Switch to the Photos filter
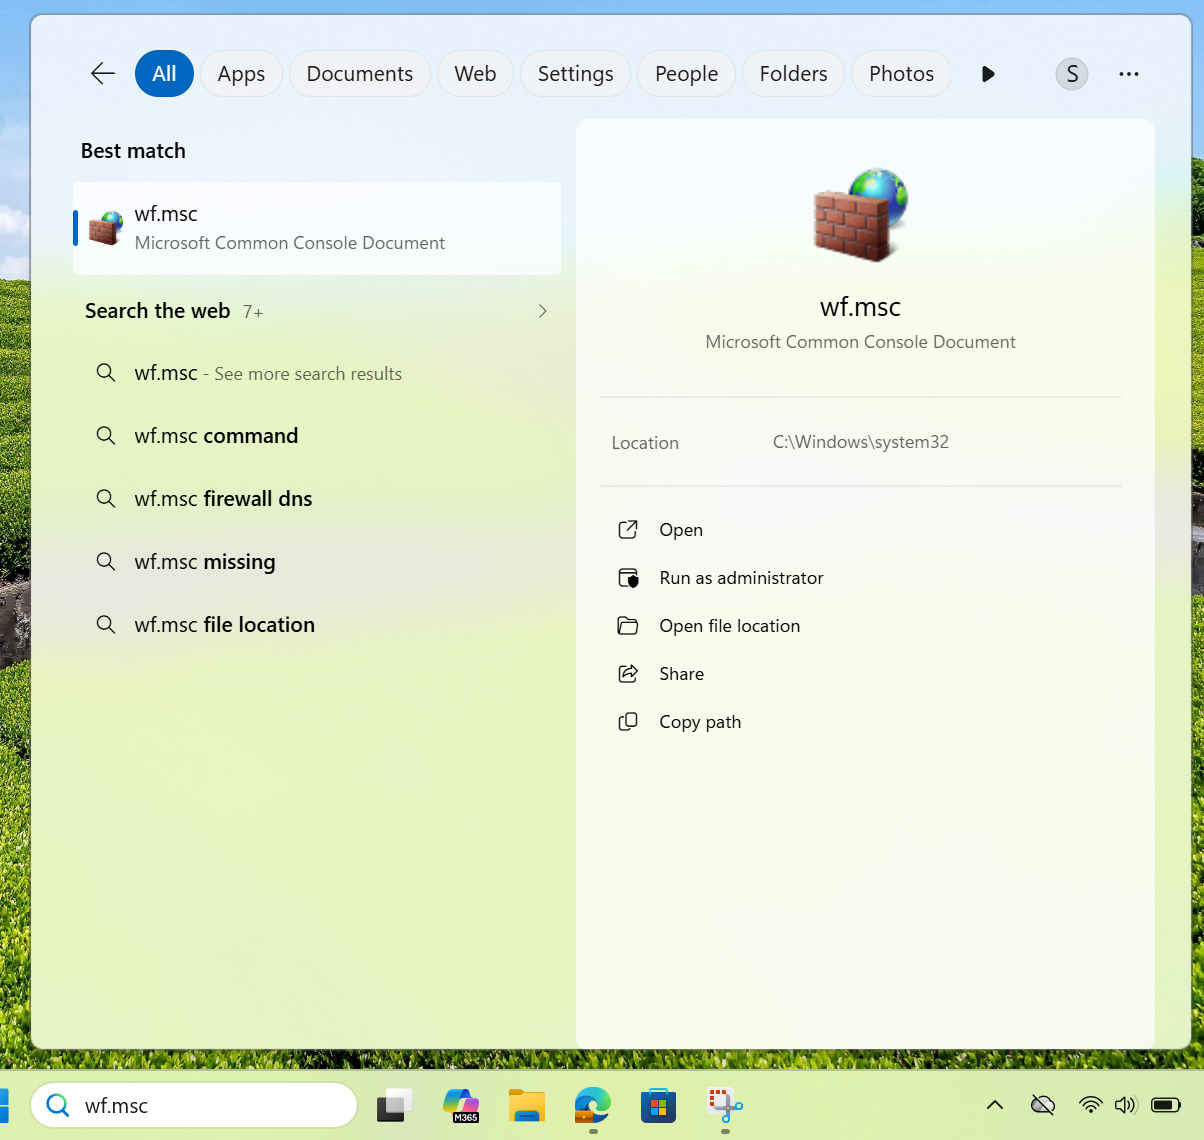The image size is (1204, 1140). click(901, 74)
